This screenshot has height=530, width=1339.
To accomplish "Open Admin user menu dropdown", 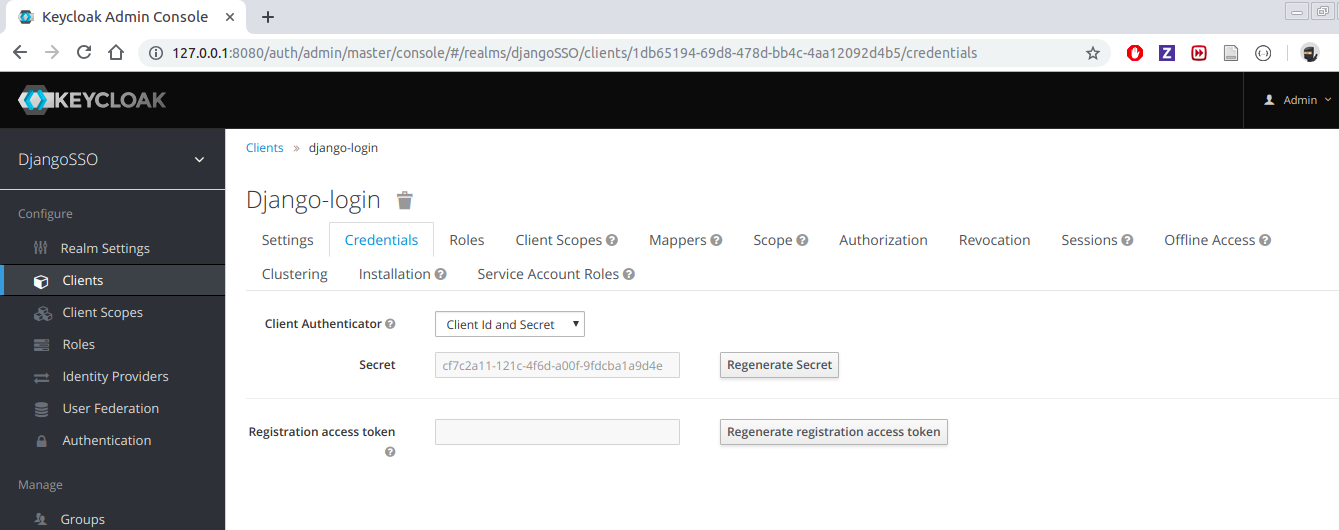I will [x=1298, y=100].
